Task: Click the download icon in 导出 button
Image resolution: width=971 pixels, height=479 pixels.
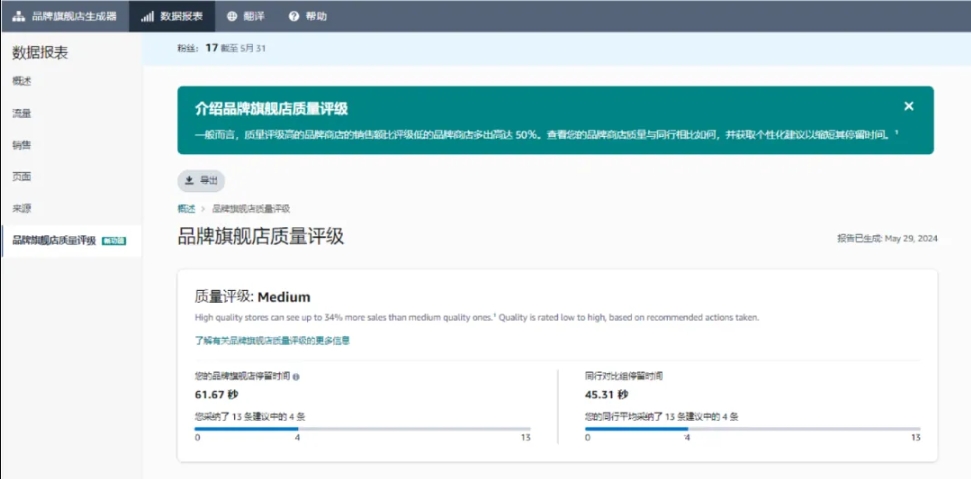Action: pos(190,181)
